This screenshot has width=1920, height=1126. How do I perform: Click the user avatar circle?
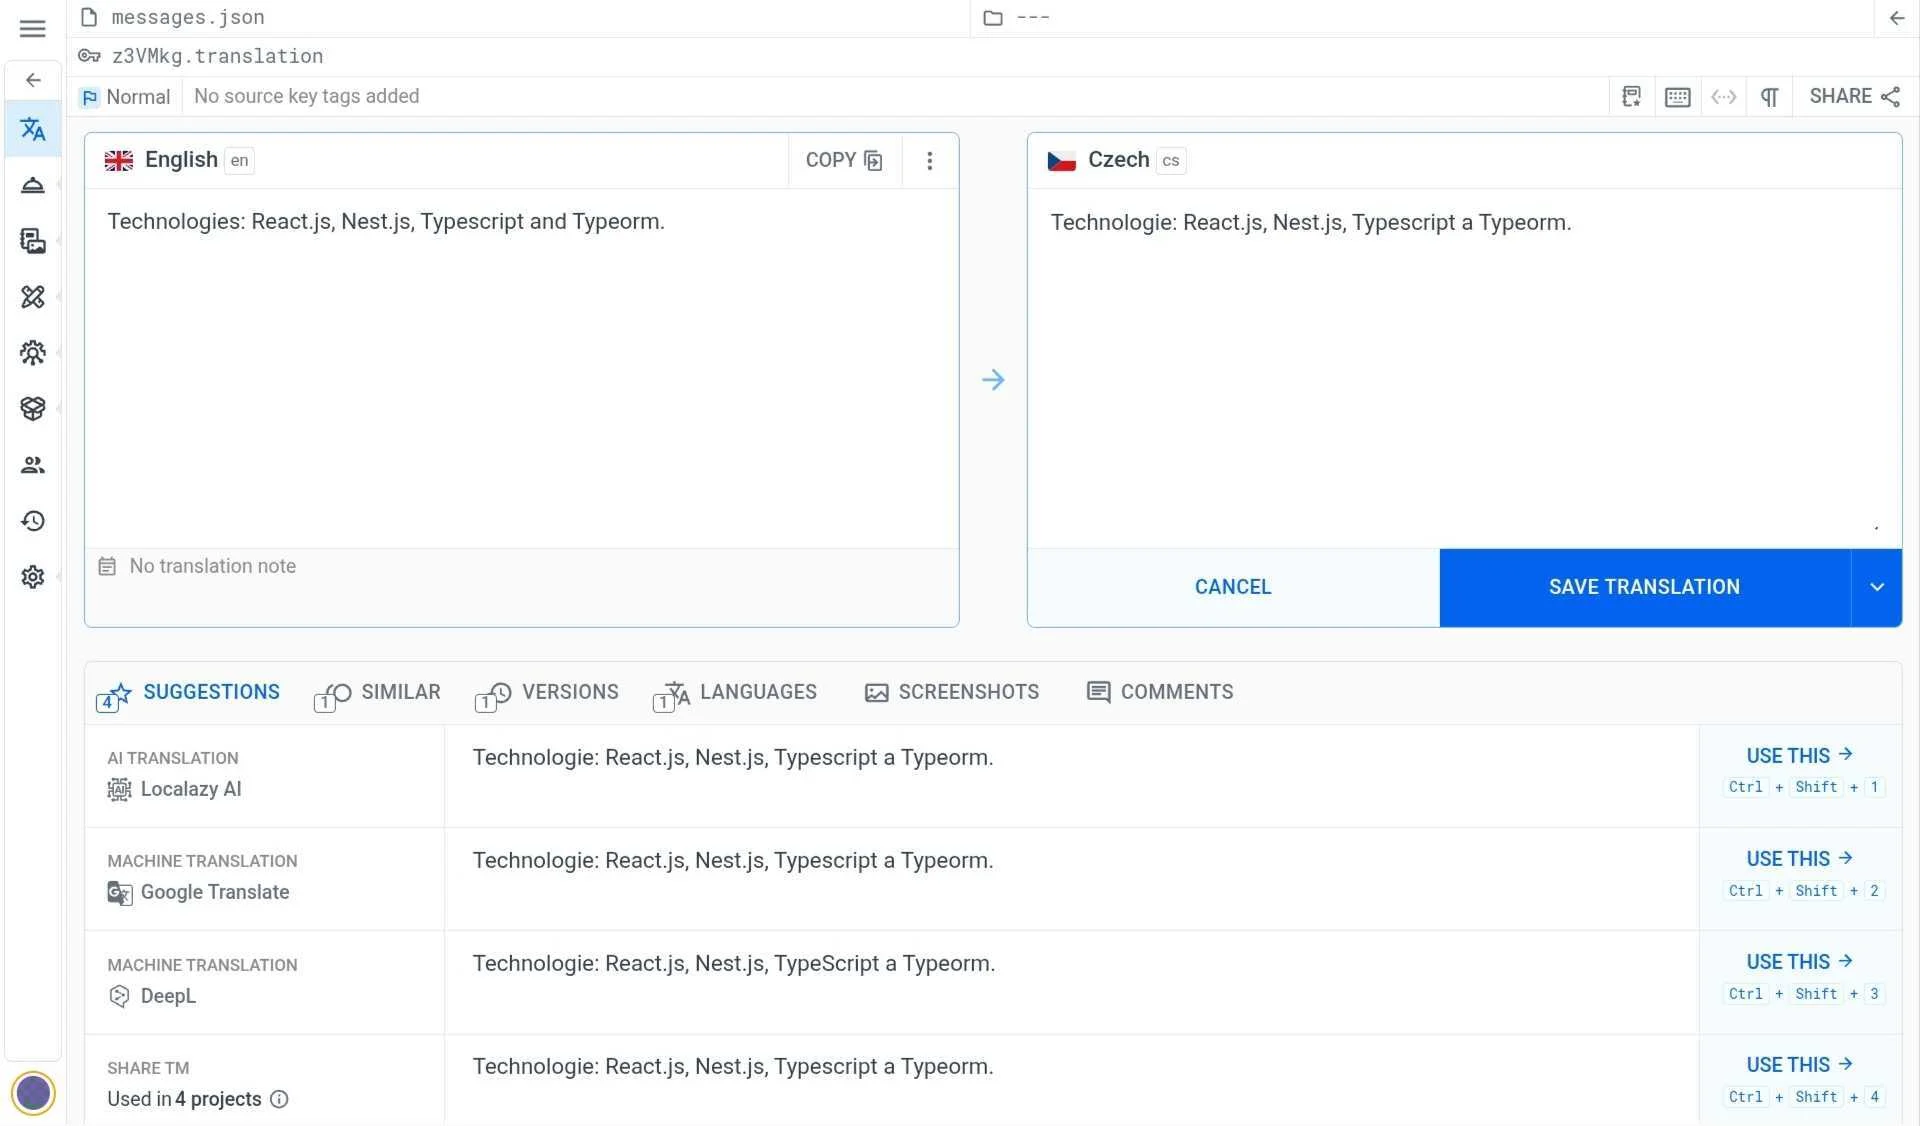[x=33, y=1092]
